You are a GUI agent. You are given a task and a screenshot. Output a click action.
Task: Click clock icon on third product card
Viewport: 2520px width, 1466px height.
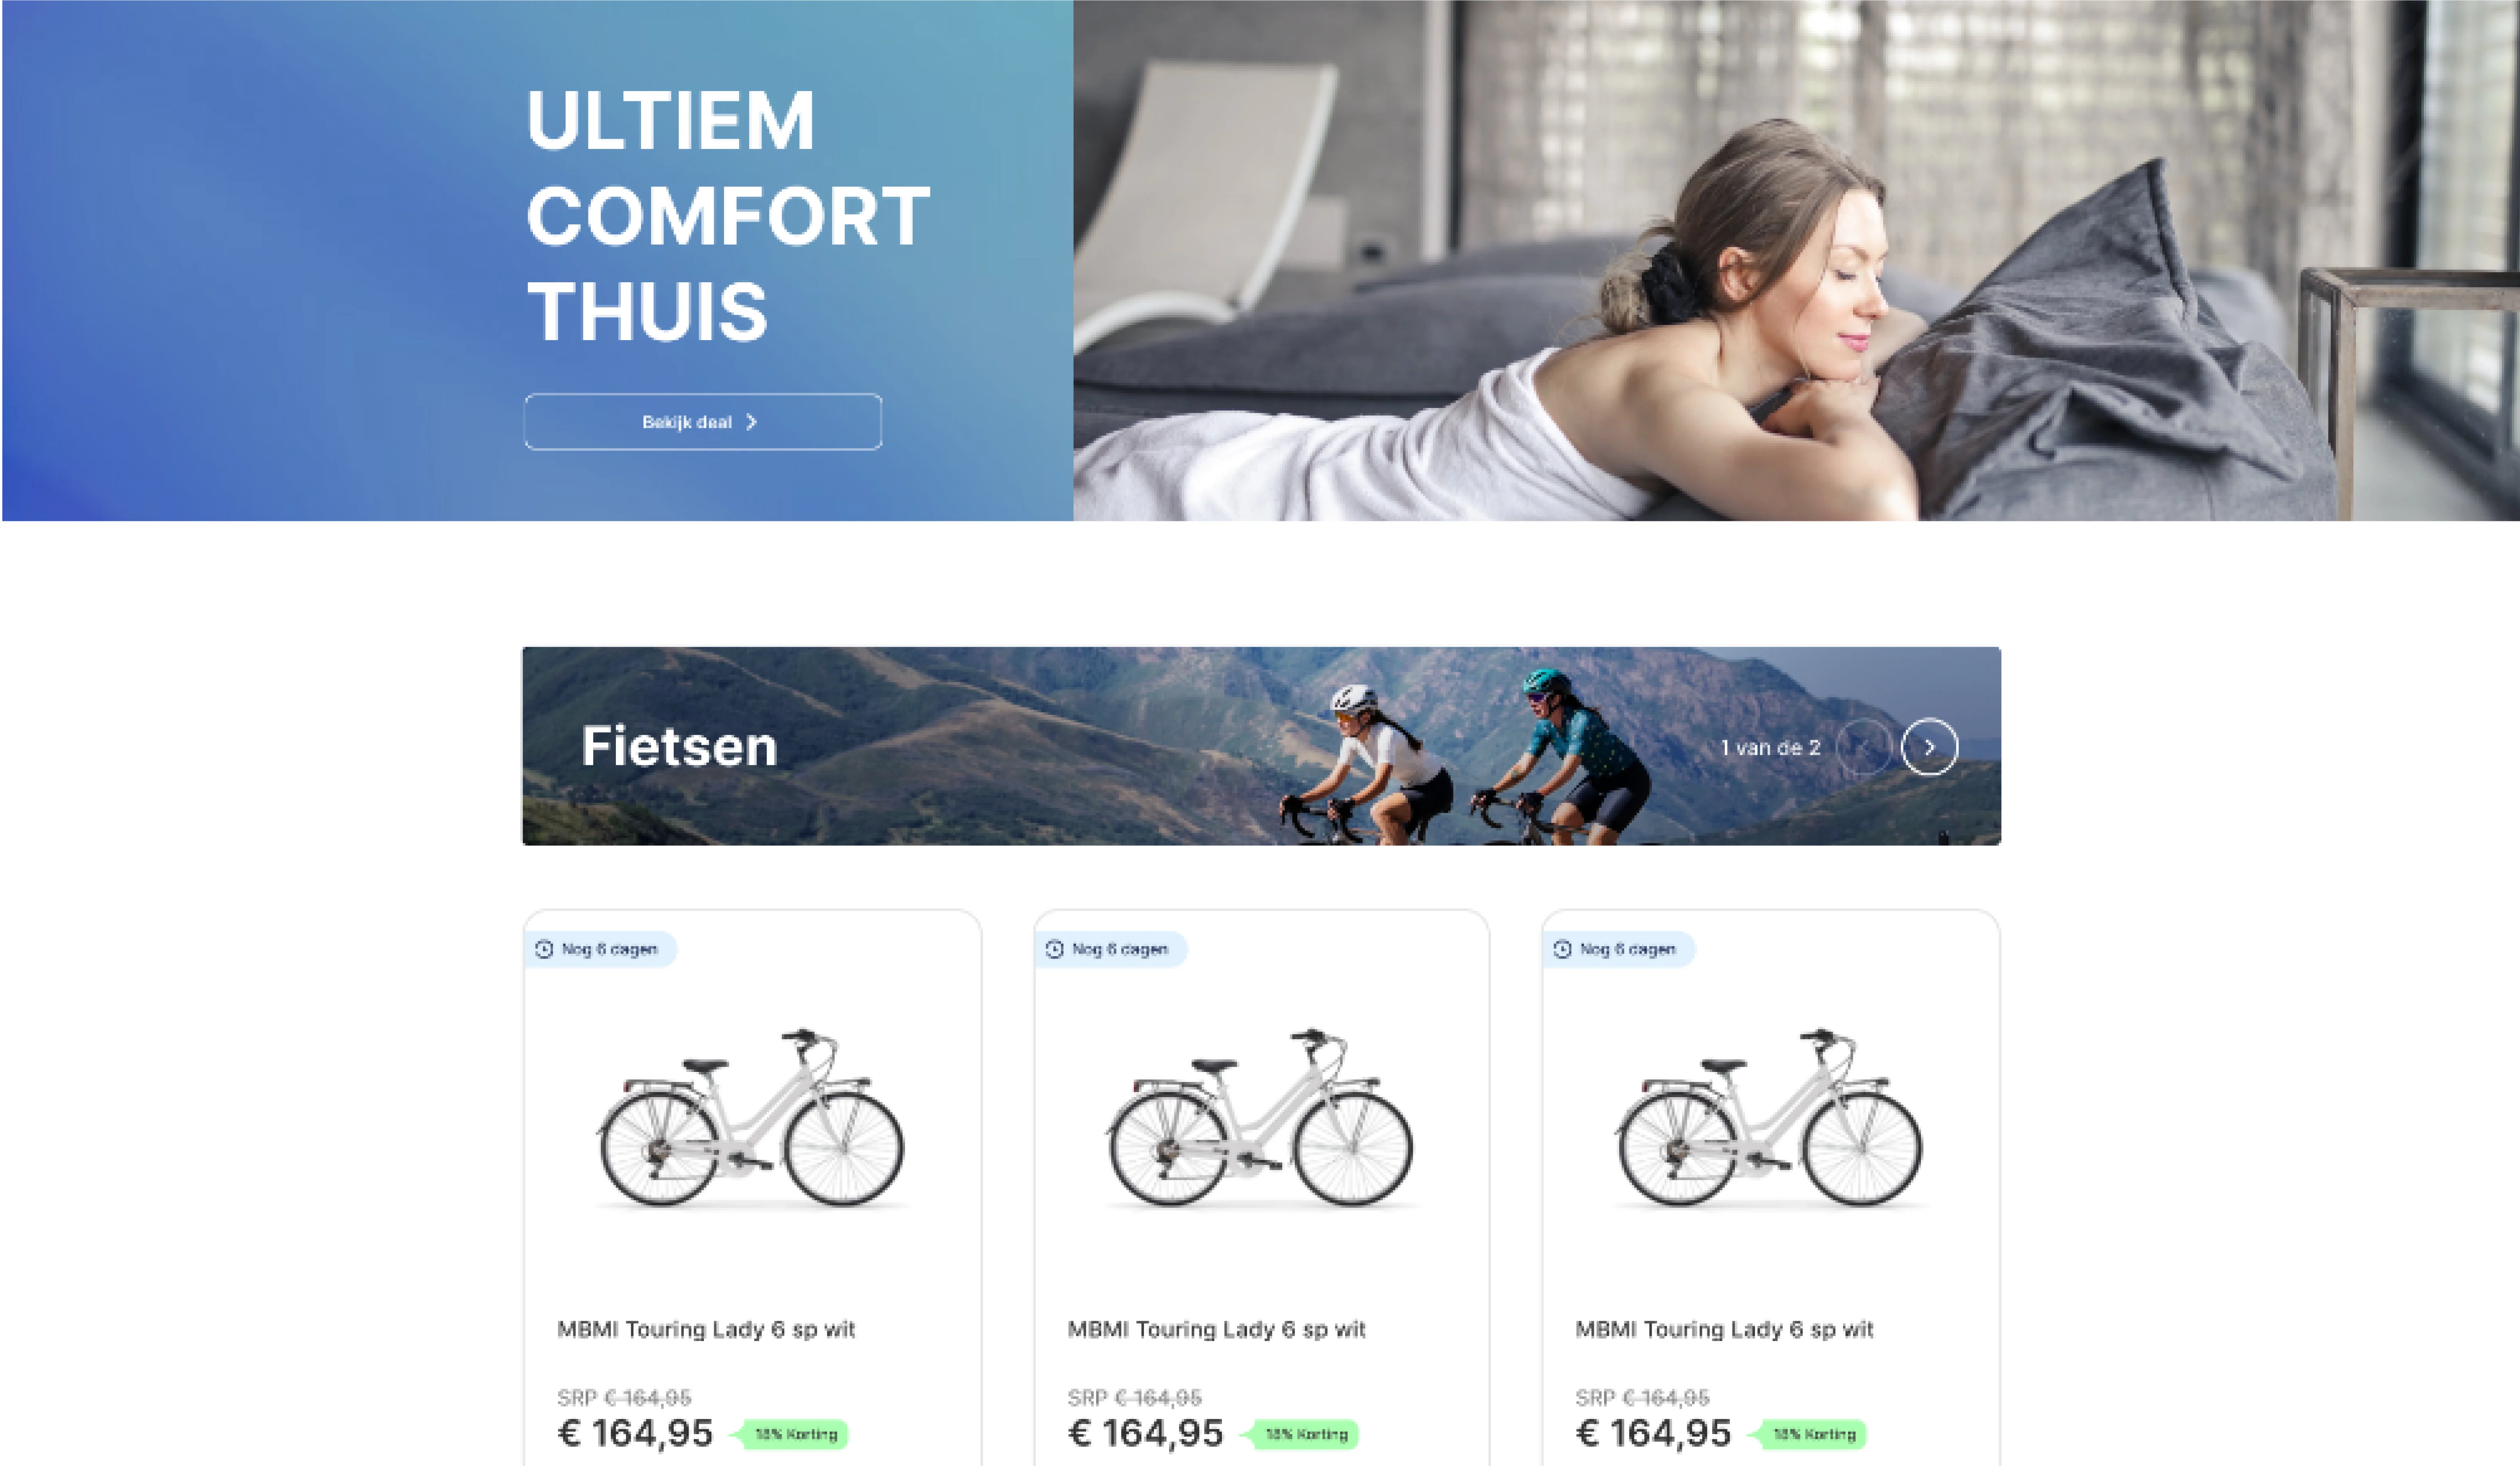point(1562,949)
